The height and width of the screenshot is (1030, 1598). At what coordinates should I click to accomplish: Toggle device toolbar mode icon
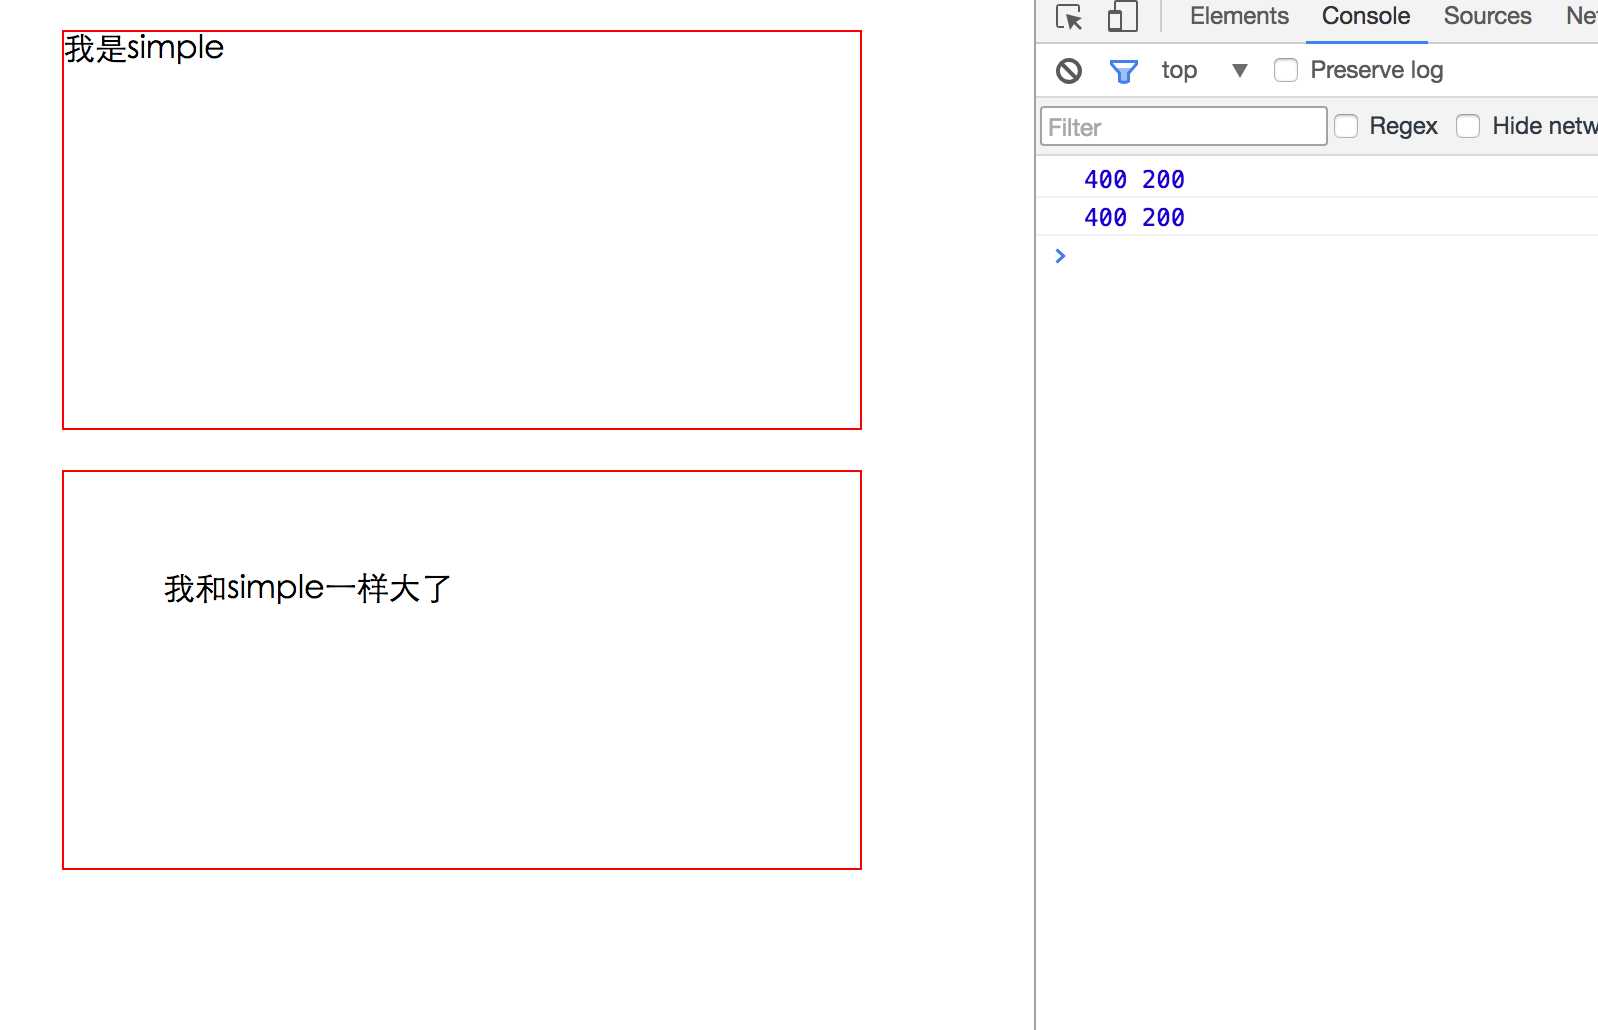(x=1122, y=17)
